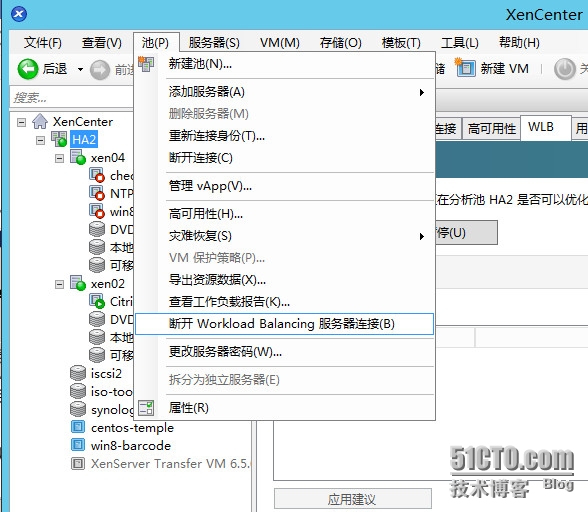Open the 服务器(S) menu
The image size is (588, 512).
(x=214, y=42)
